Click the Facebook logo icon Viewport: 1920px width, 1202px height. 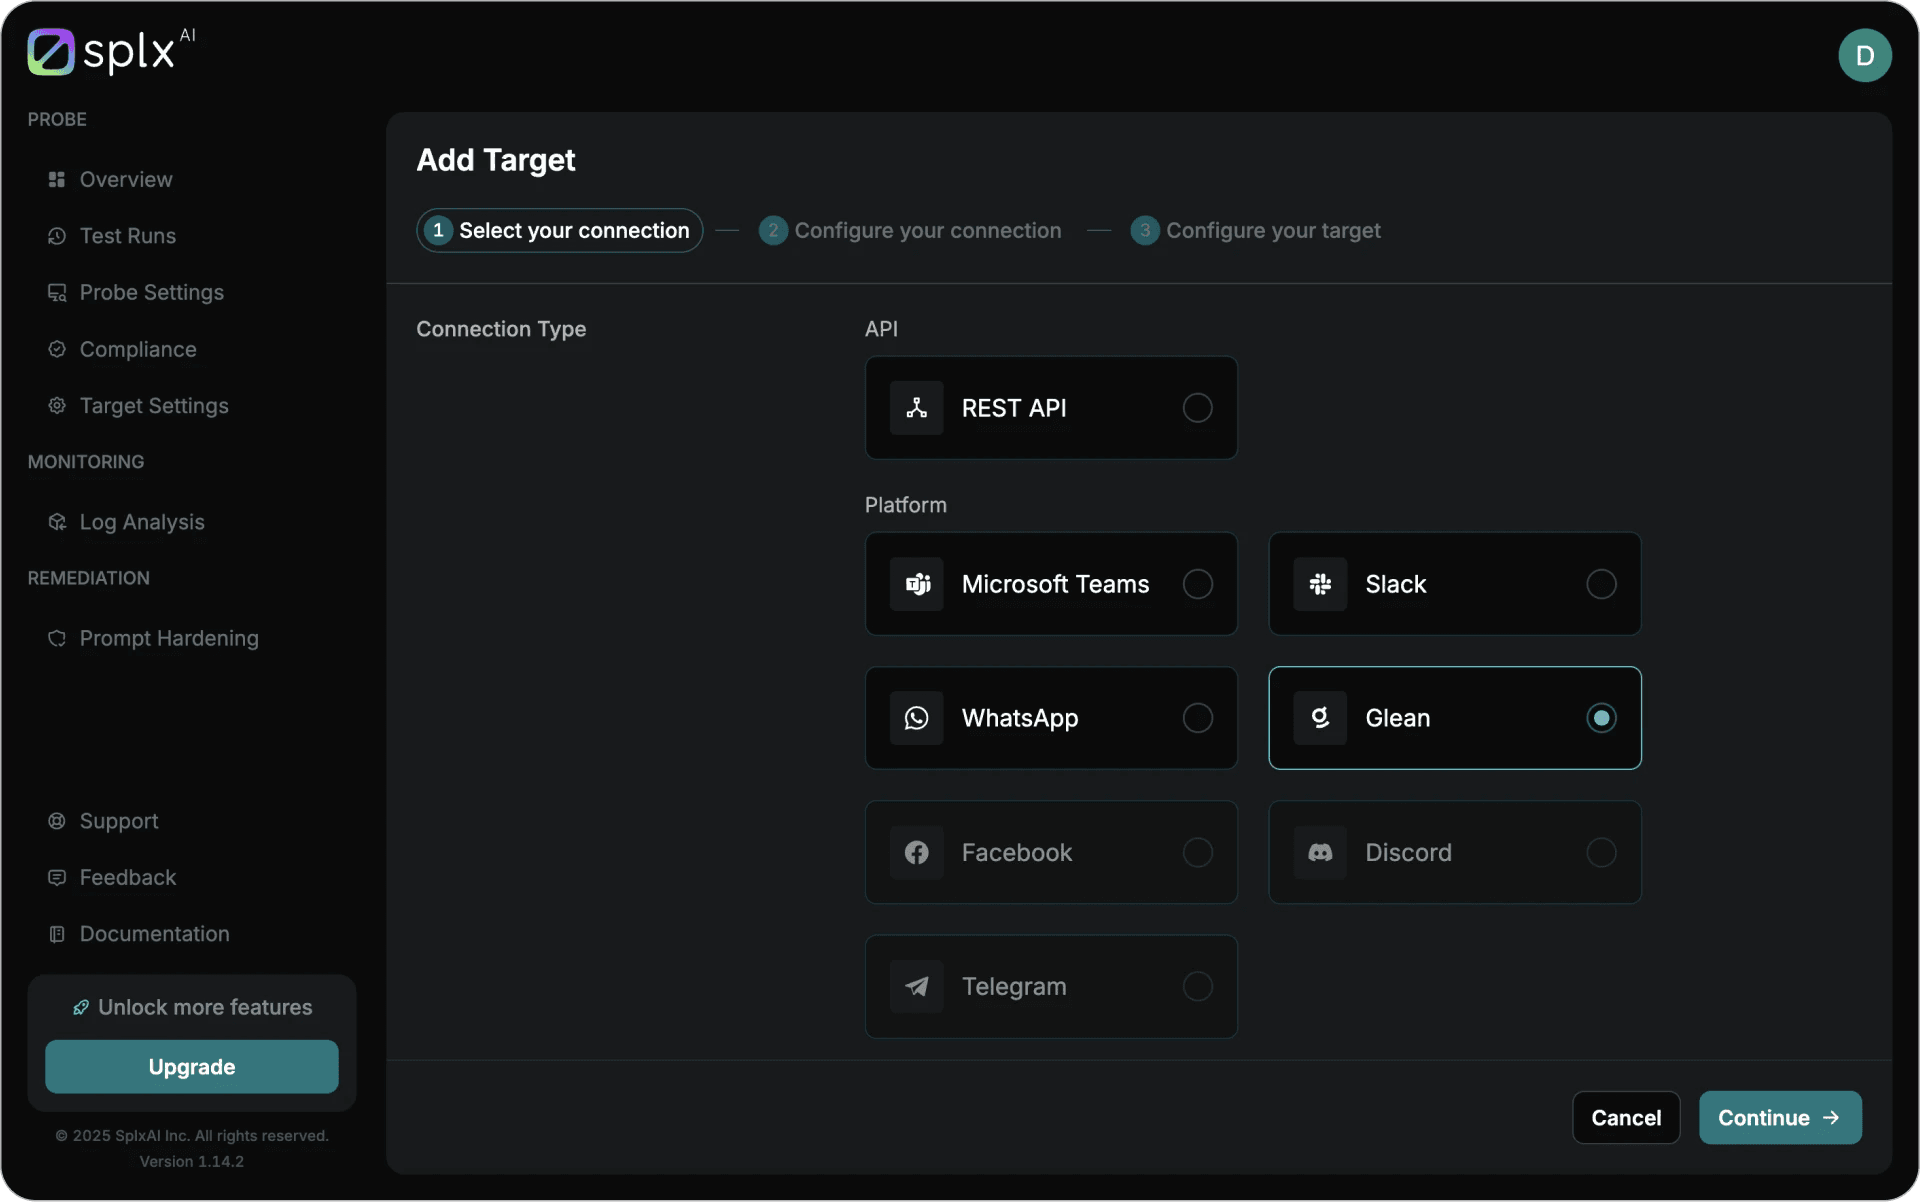(917, 852)
